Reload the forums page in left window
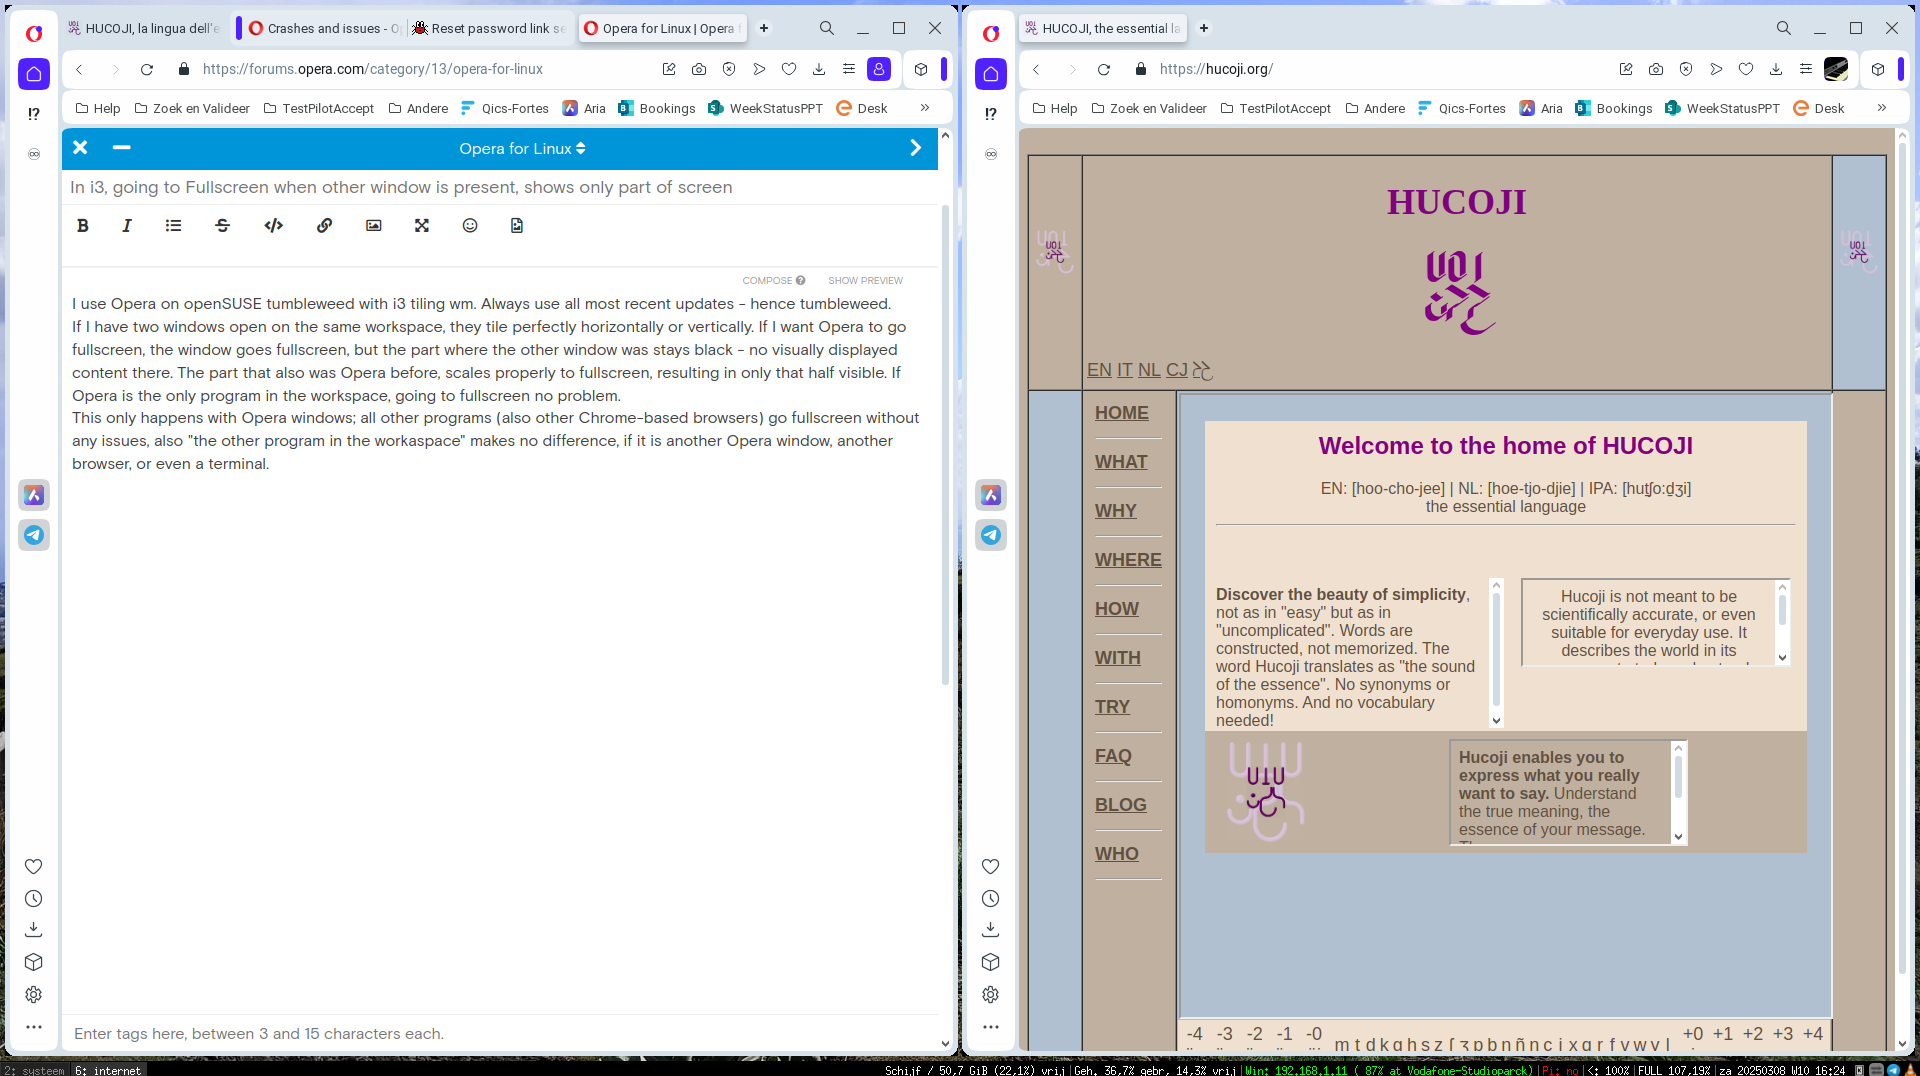This screenshot has width=1920, height=1076. (147, 70)
